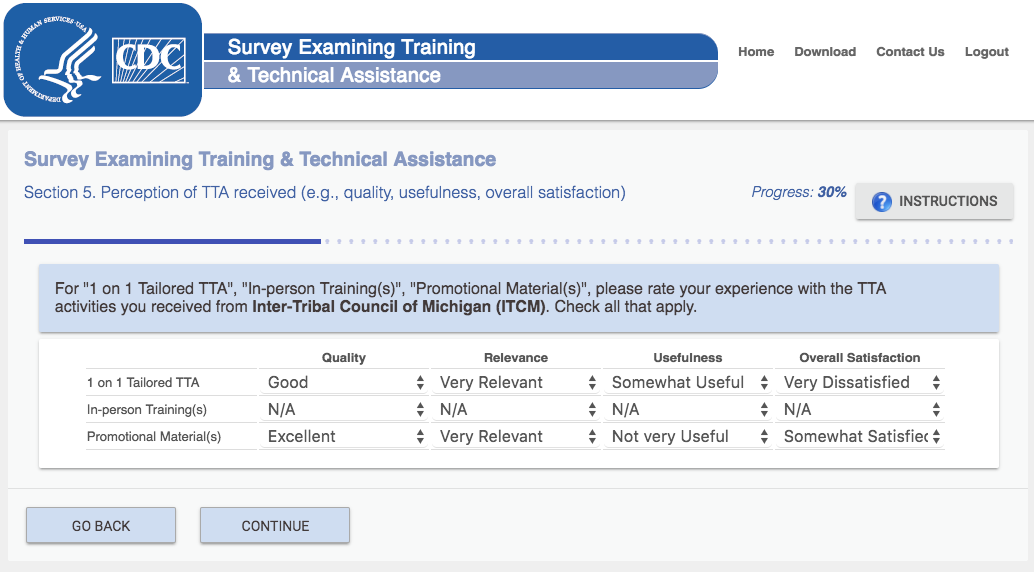Change Usefulness for 1 on 1 Tailored TTA

pyautogui.click(x=690, y=382)
